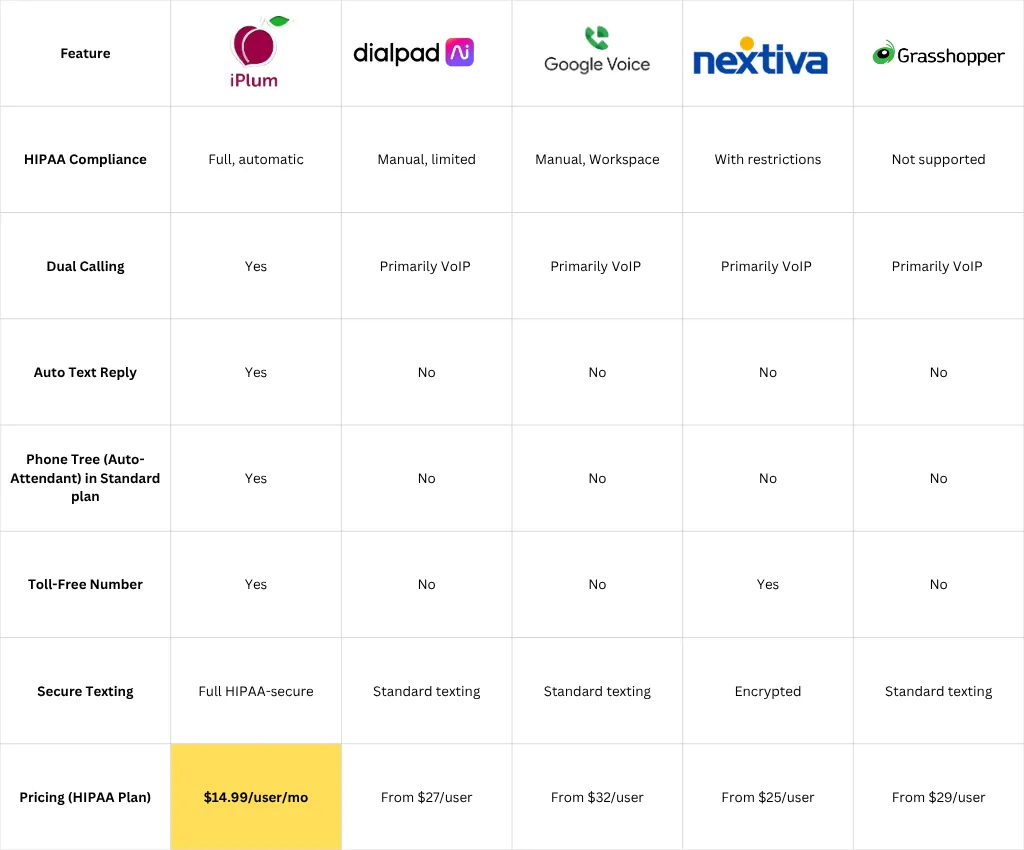Click the Nextiva logo
The height and width of the screenshot is (850, 1024).
point(760,56)
